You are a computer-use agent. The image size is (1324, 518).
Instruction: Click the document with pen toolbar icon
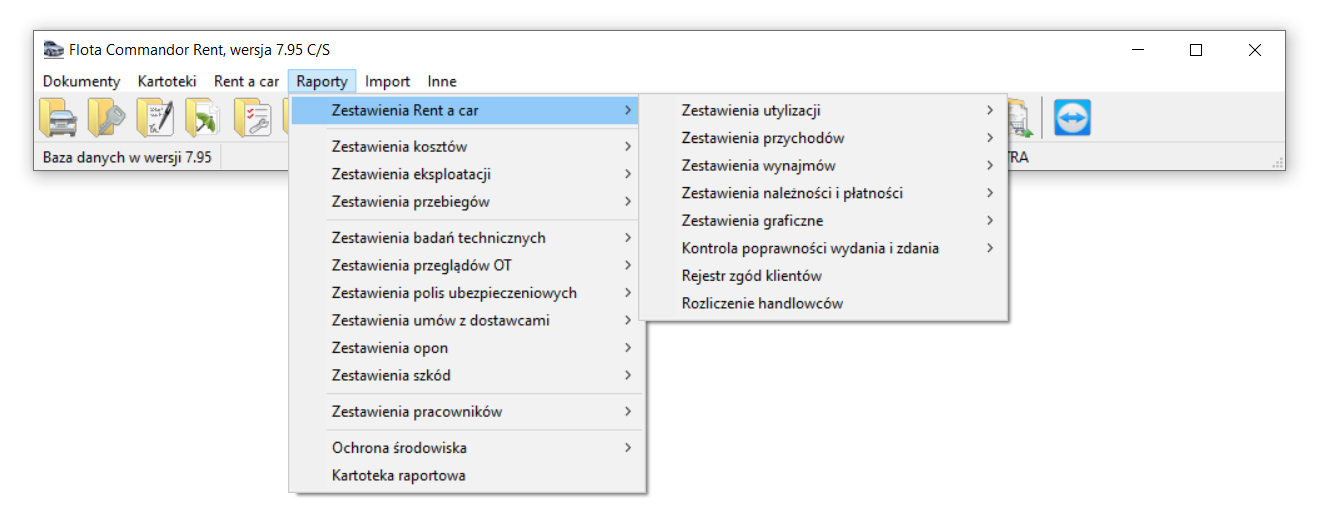point(156,118)
